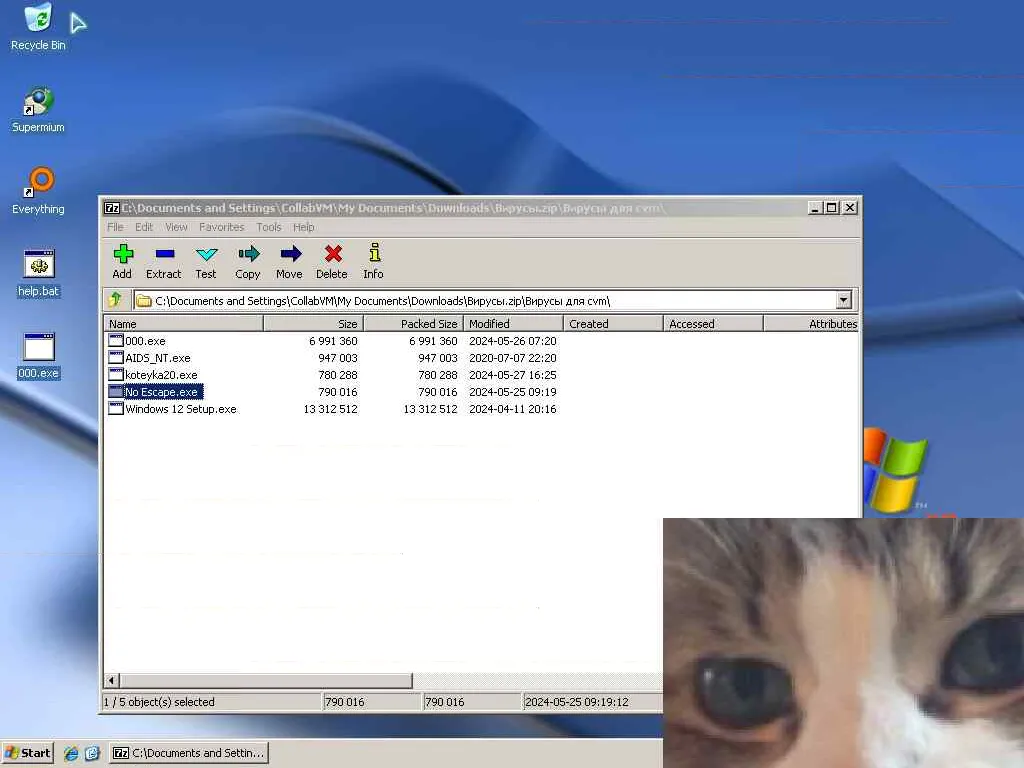Select the 000.exe desktop file
Viewport: 1024px width, 768px height.
(39, 356)
